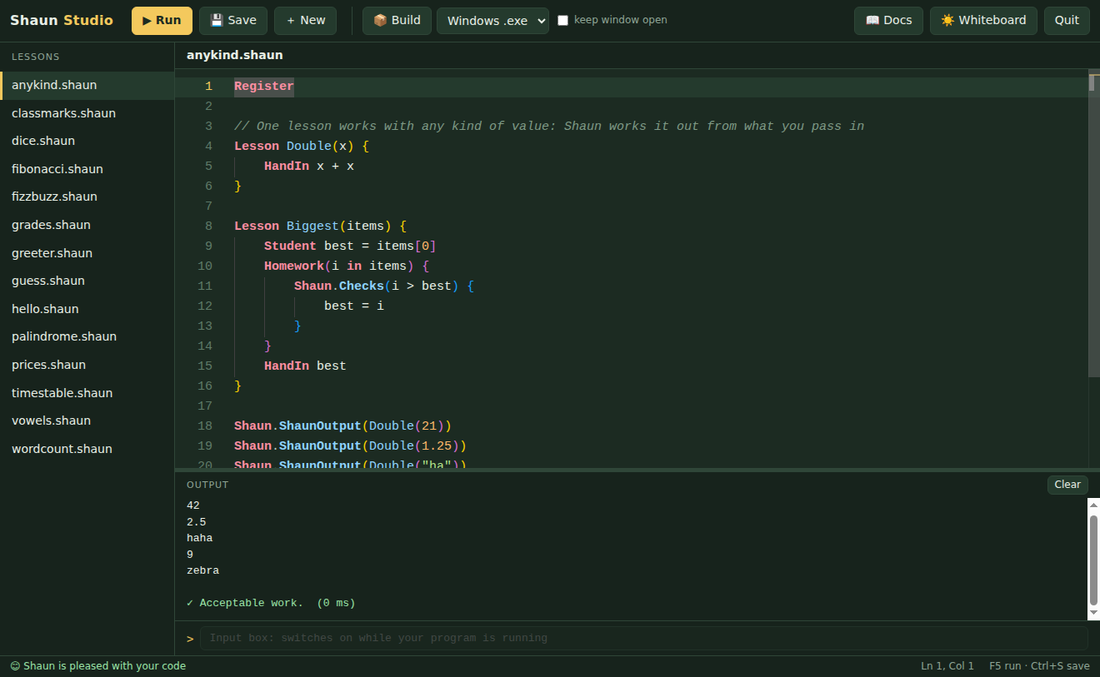Enable the keep window open checkbox
This screenshot has width=1100, height=677.
pyautogui.click(x=563, y=20)
